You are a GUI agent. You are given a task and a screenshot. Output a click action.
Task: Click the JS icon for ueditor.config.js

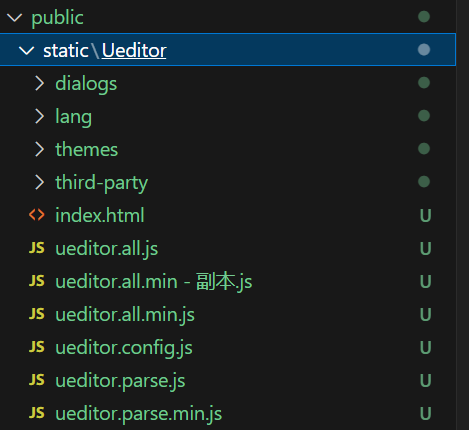pos(37,347)
